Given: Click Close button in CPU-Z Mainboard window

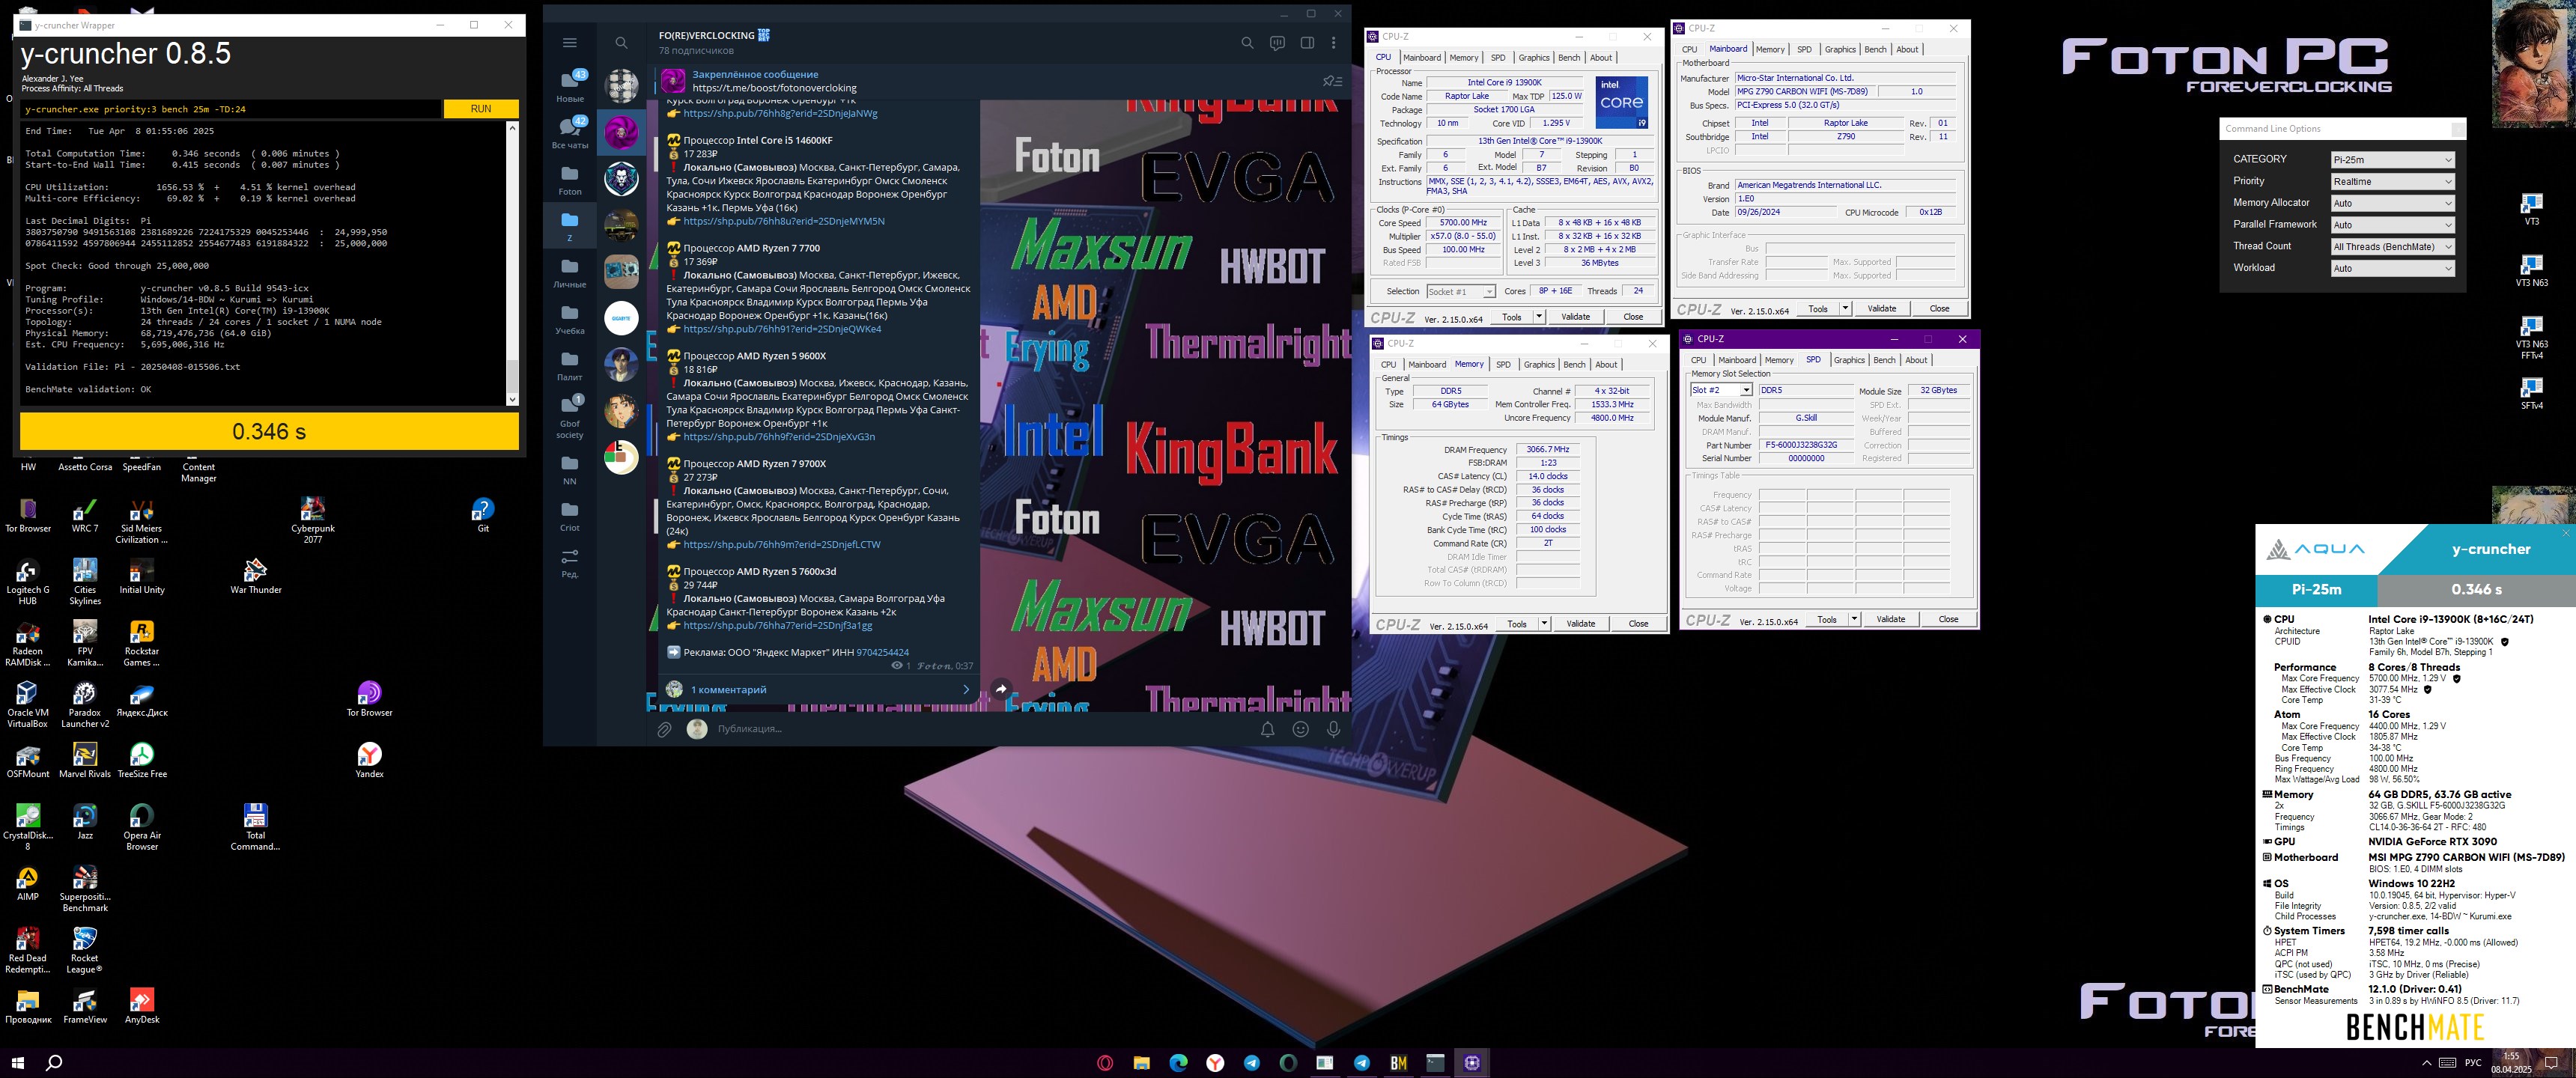Looking at the screenshot, I should (x=1939, y=309).
